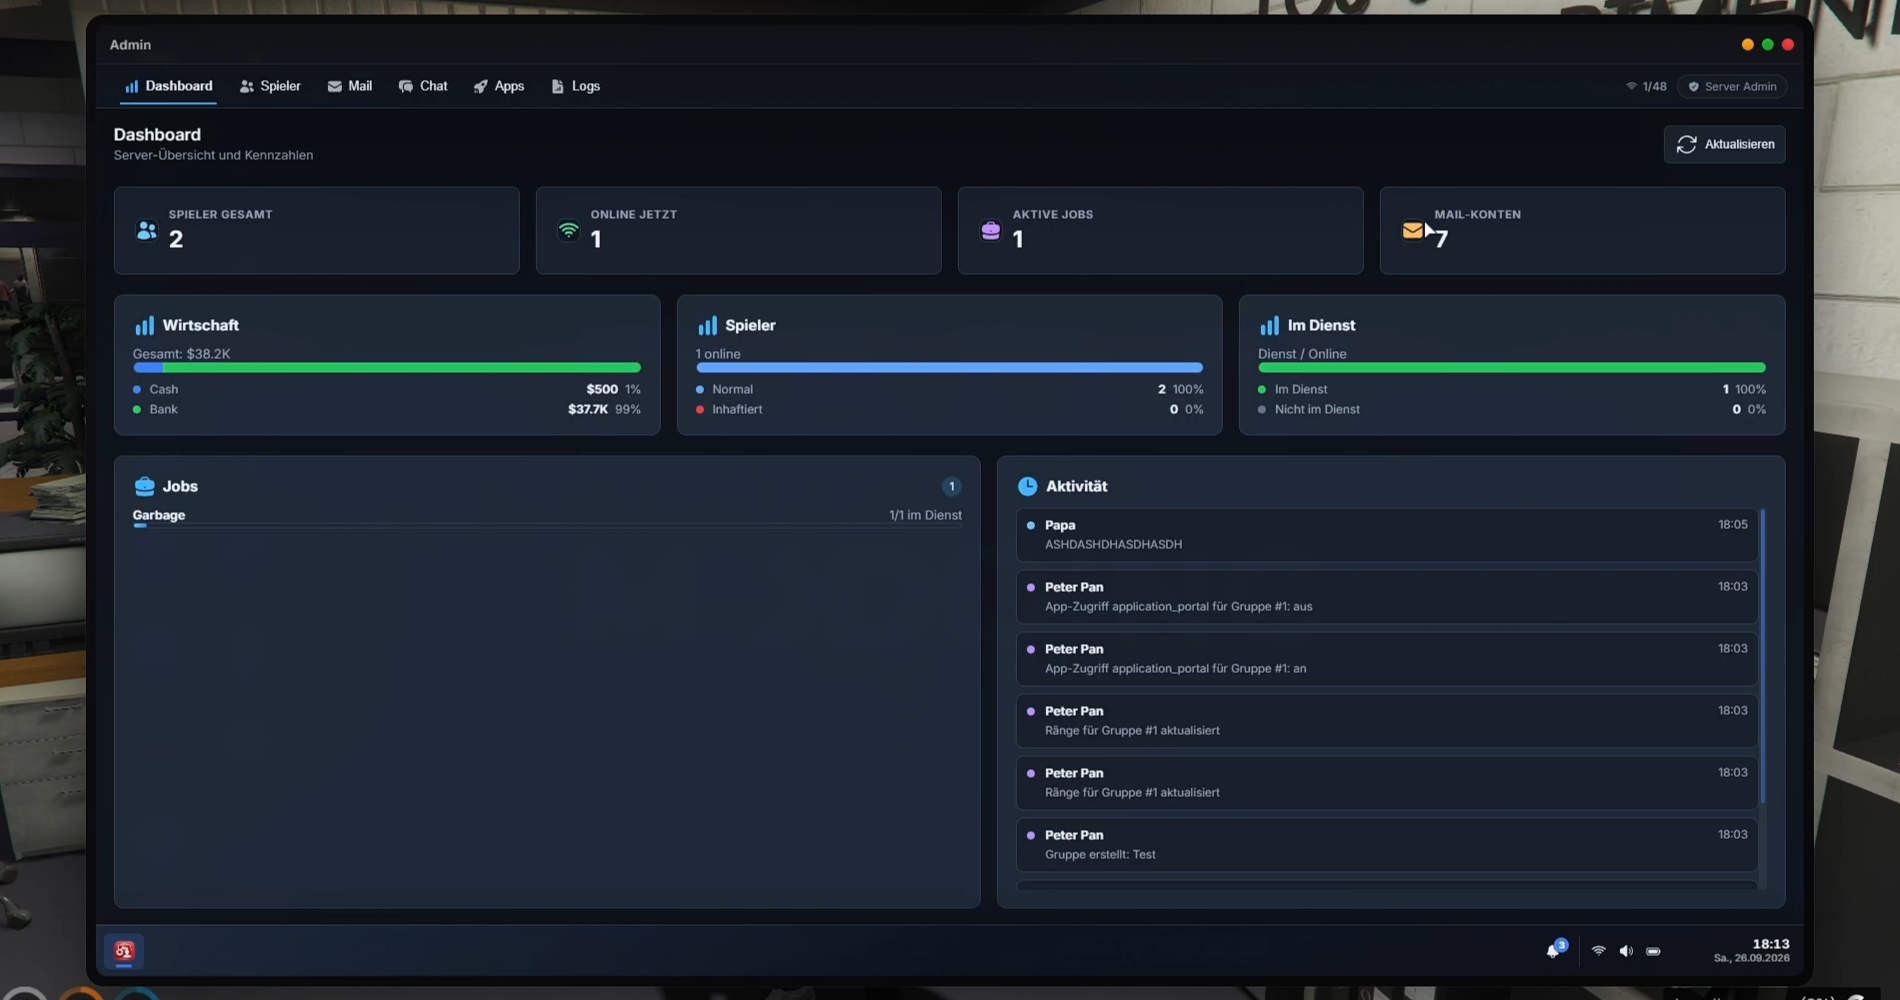Open the 'application_portal für Gruppe #1: aus' entry

point(1387,596)
